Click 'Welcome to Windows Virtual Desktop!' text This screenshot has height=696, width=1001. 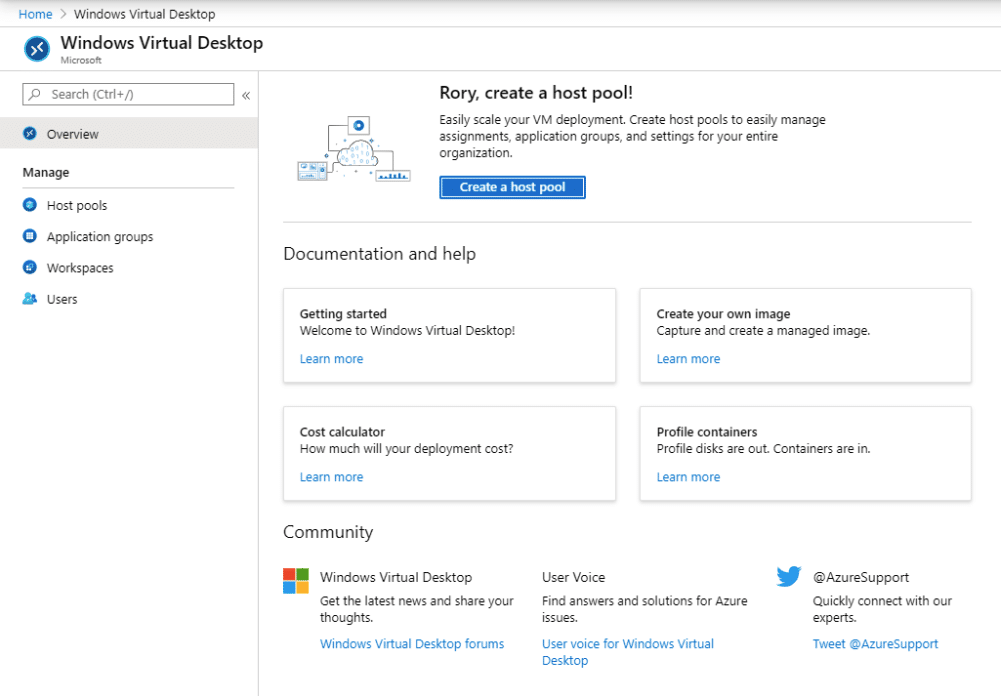[407, 330]
